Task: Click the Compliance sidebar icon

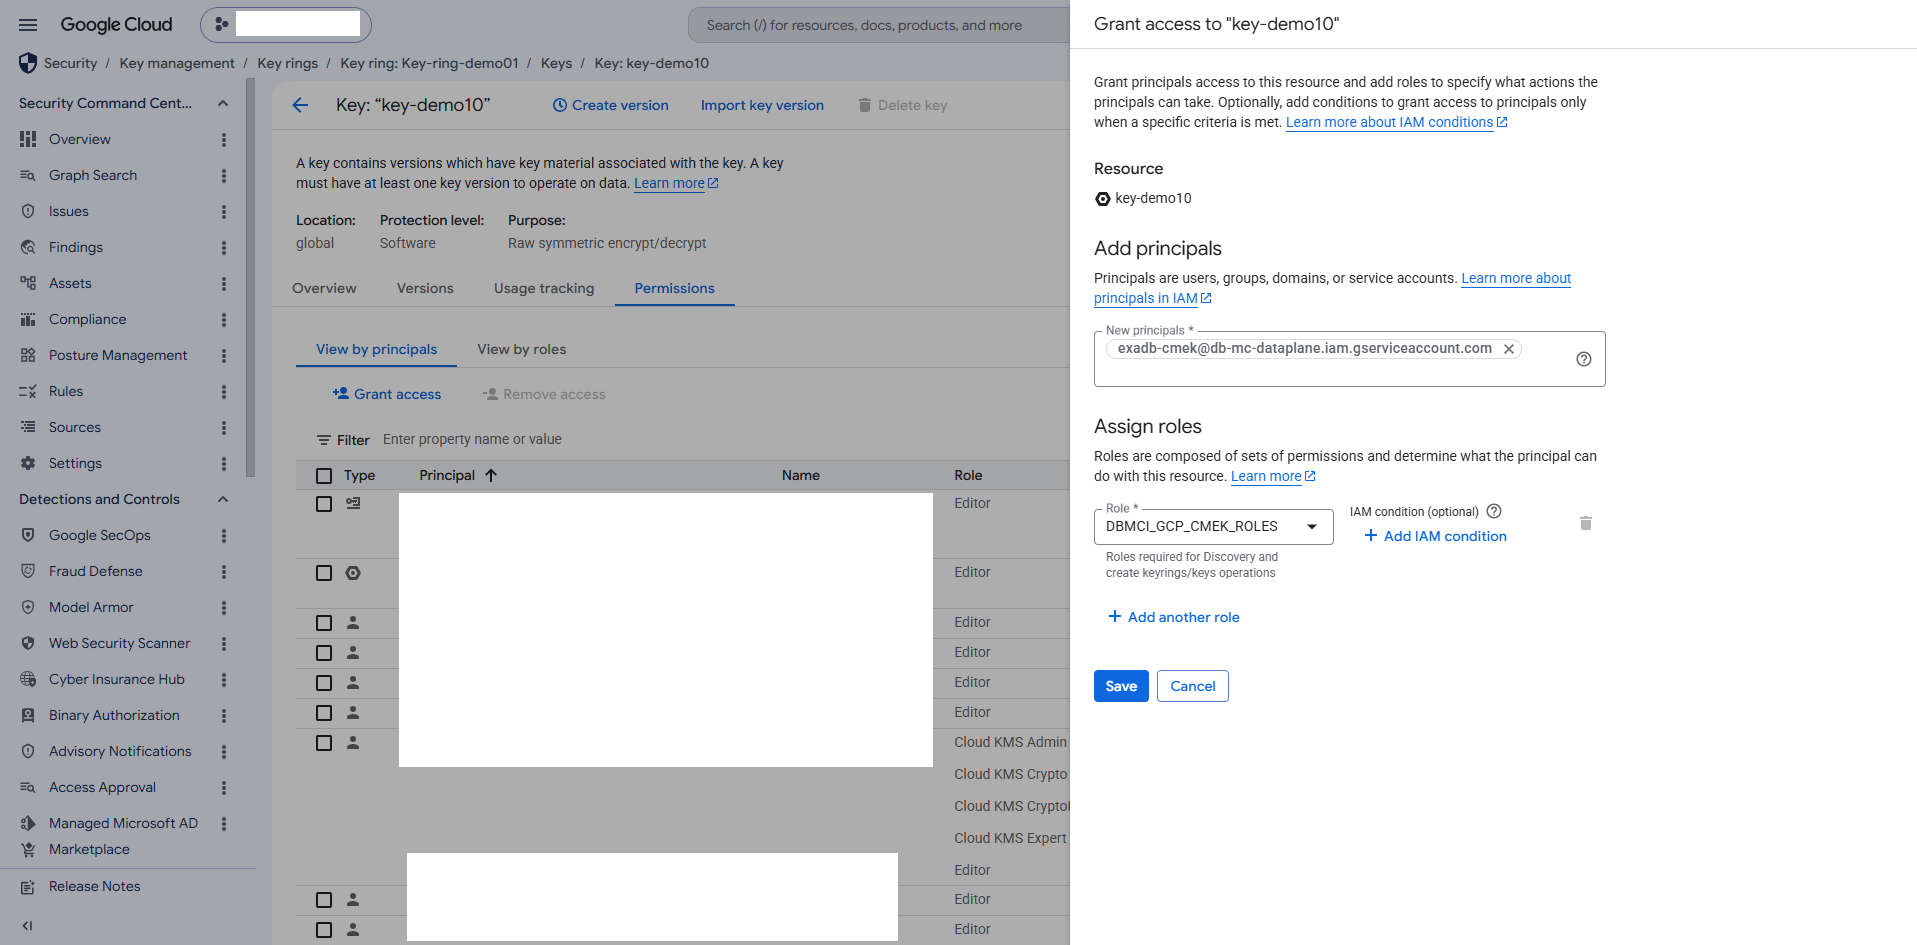Action: click(x=28, y=319)
